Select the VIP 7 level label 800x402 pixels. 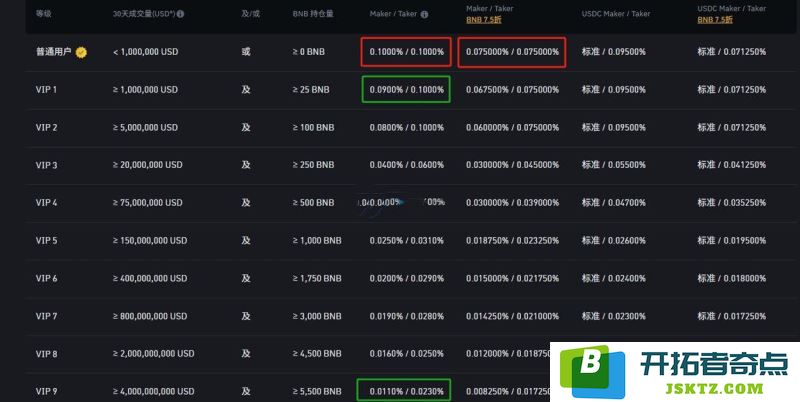[x=46, y=316]
